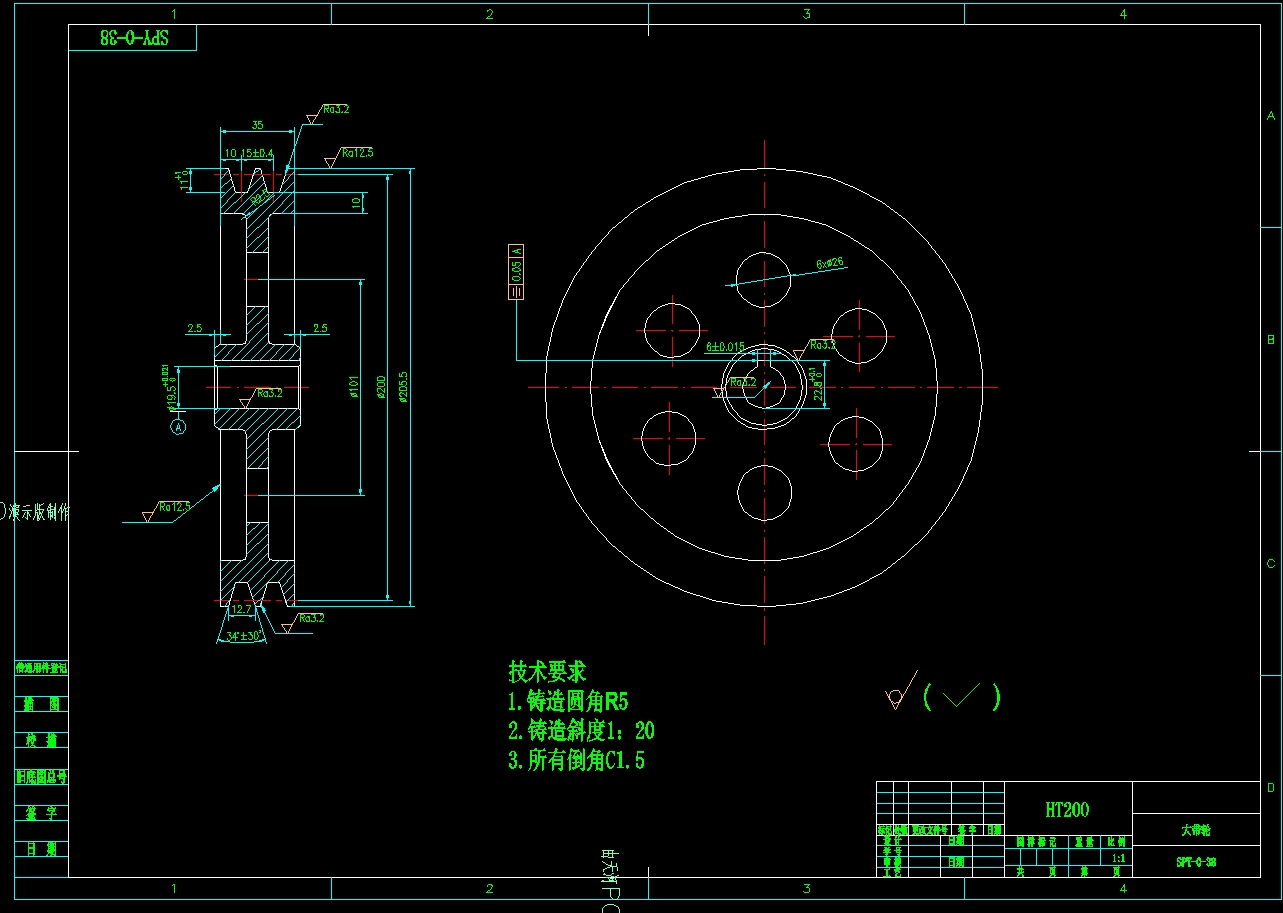Click the ø205.5 outer diameter dimension
Image resolution: width=1283 pixels, height=913 pixels.
(x=404, y=388)
